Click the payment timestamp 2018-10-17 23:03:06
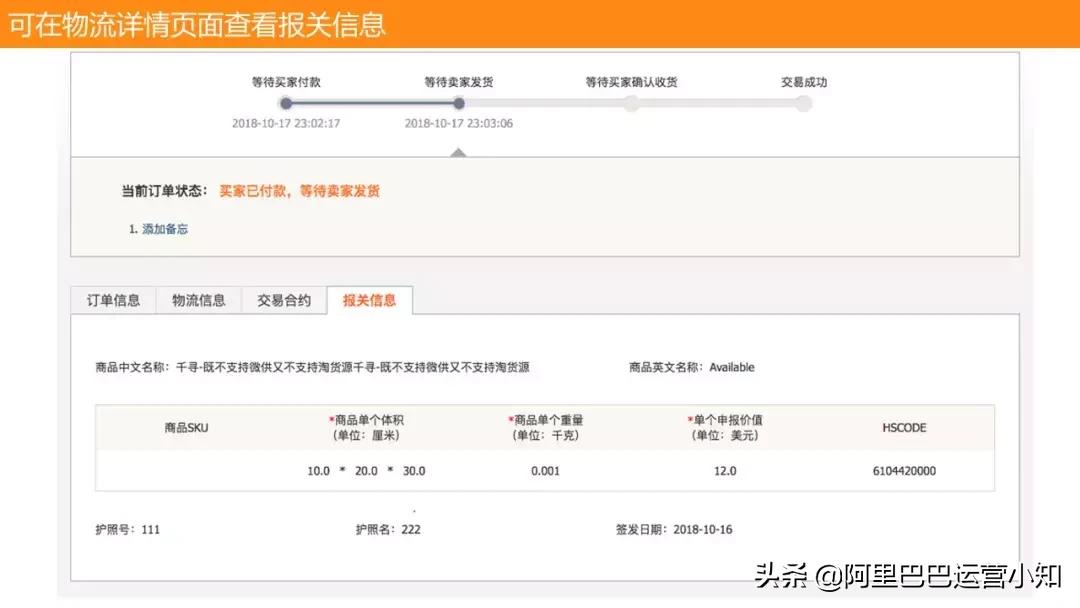Viewport: 1080px width, 608px height. (x=458, y=124)
